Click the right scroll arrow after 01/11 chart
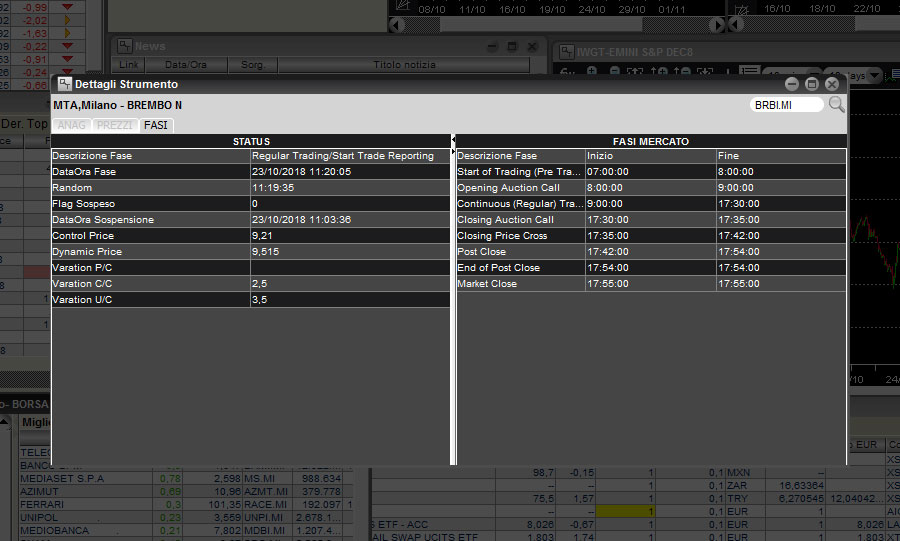 click(x=717, y=25)
